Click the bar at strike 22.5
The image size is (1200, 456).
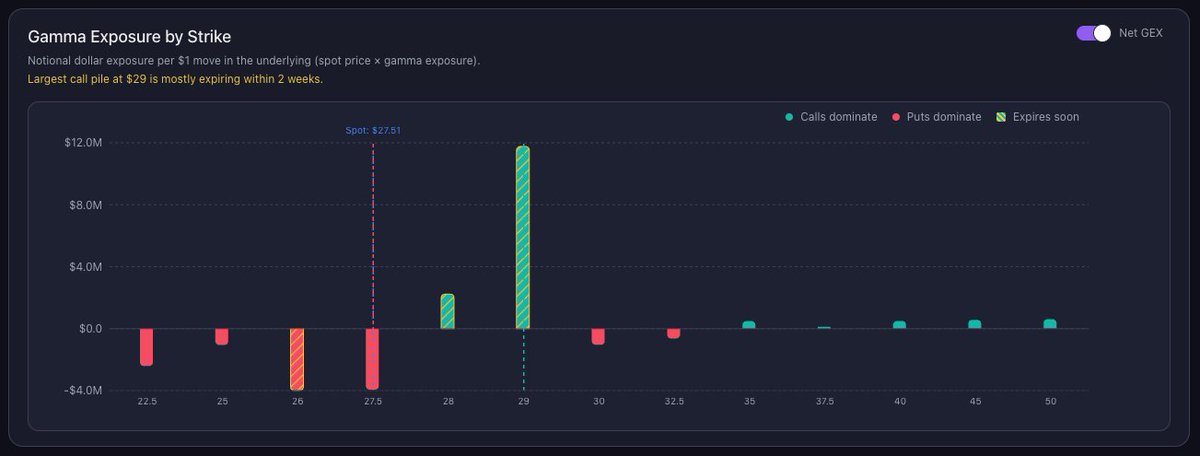pos(147,347)
